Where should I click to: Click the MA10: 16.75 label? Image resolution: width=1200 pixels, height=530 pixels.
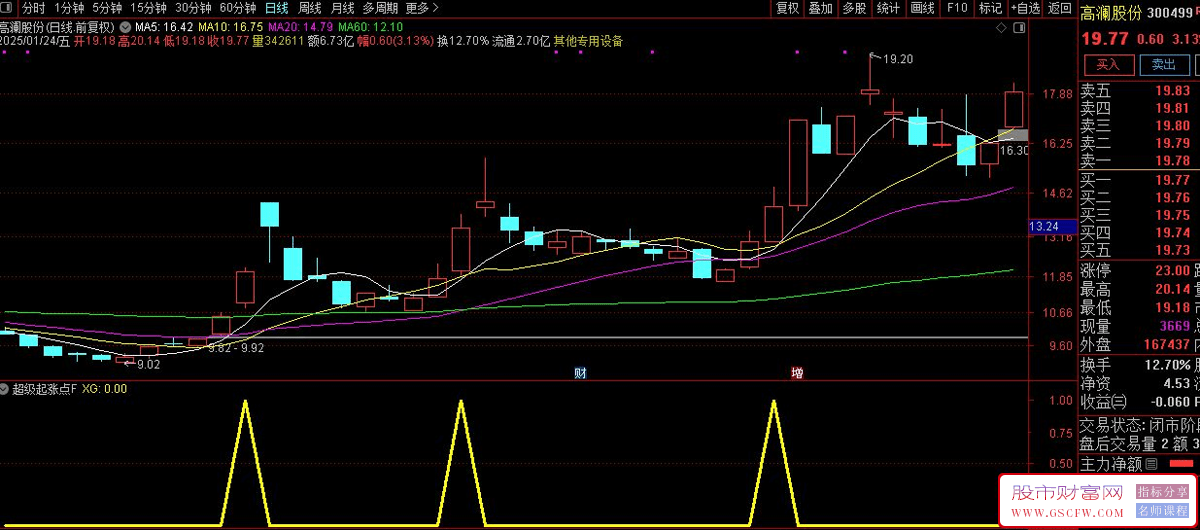231,26
